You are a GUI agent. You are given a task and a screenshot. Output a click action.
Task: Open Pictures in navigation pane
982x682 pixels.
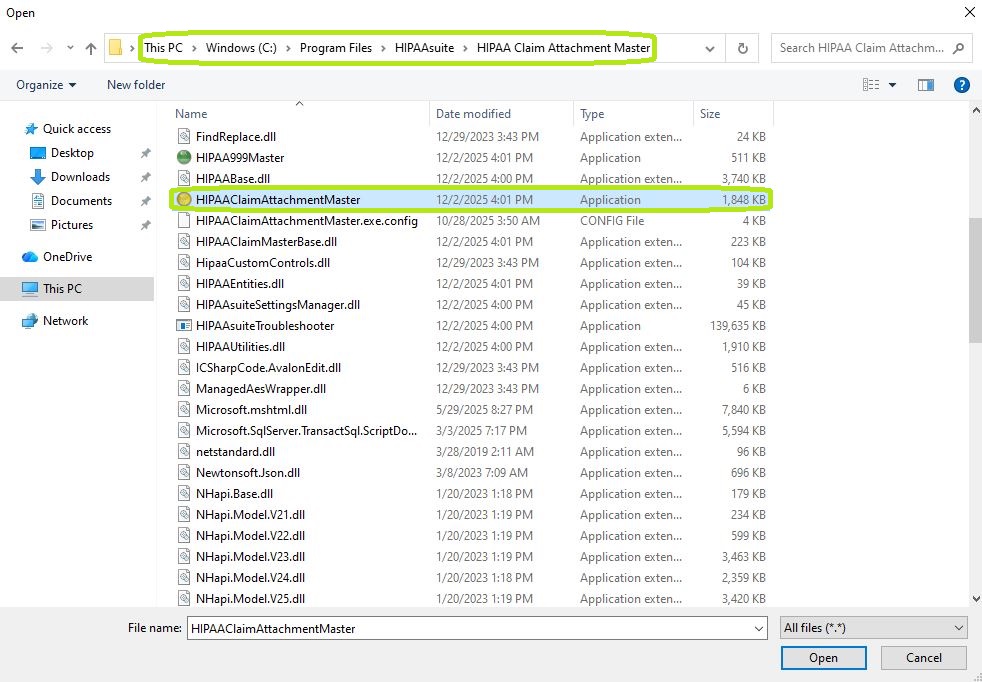[x=71, y=224]
